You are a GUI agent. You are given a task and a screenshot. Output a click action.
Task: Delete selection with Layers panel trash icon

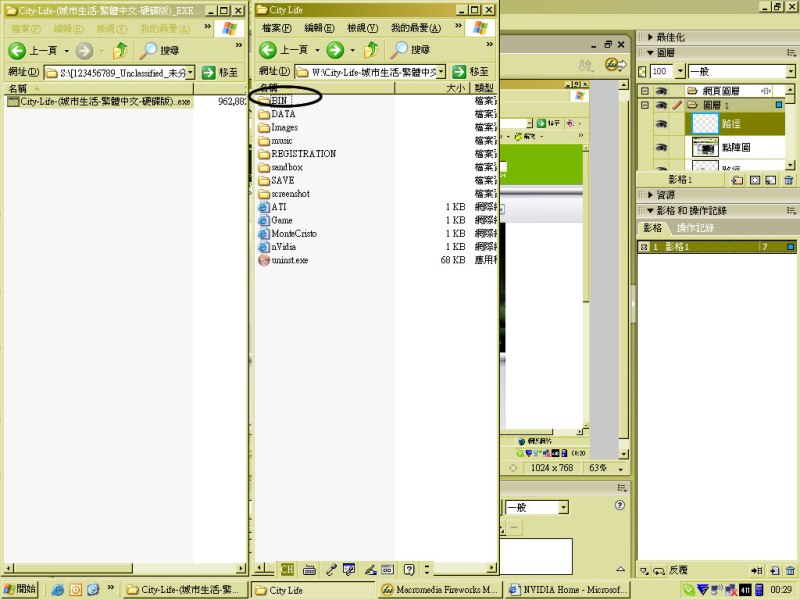pos(789,180)
